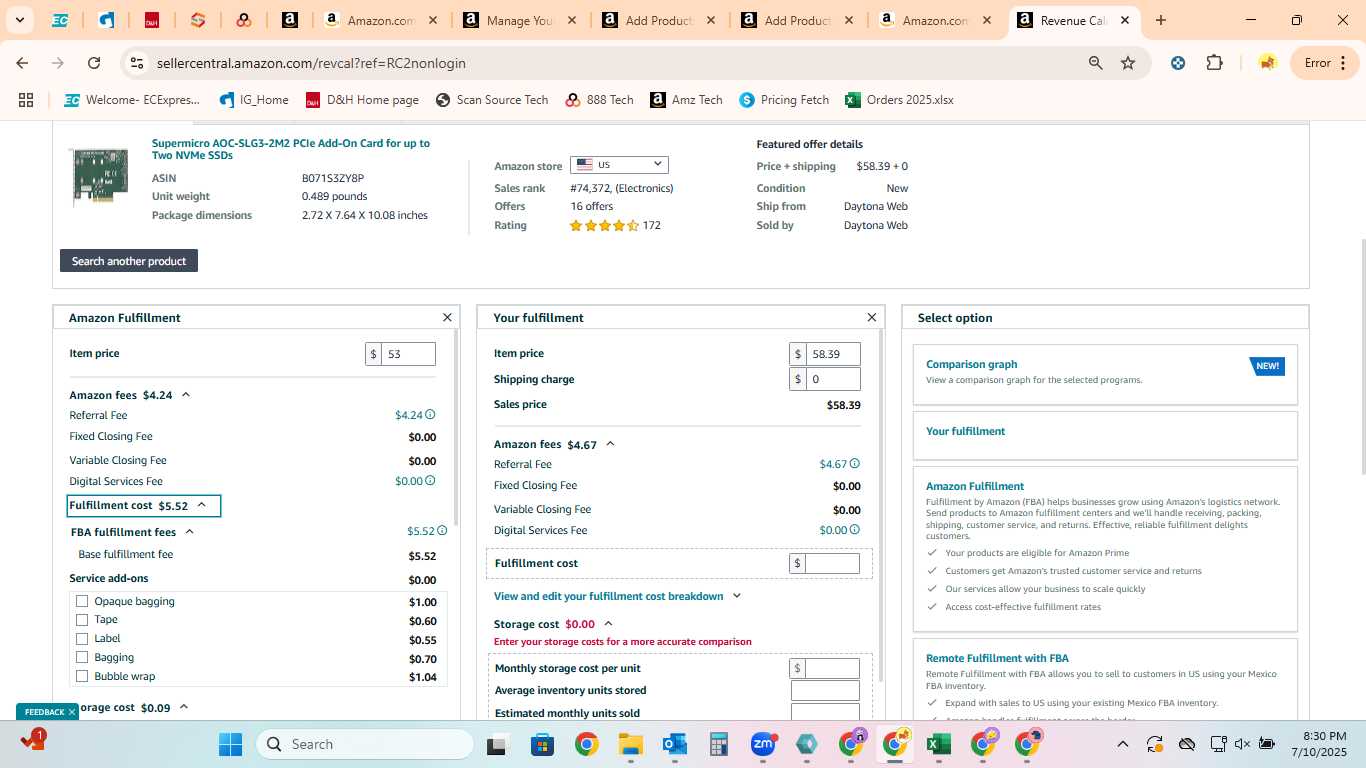Click the site info icon in address bar
The image size is (1366, 768).
click(137, 63)
